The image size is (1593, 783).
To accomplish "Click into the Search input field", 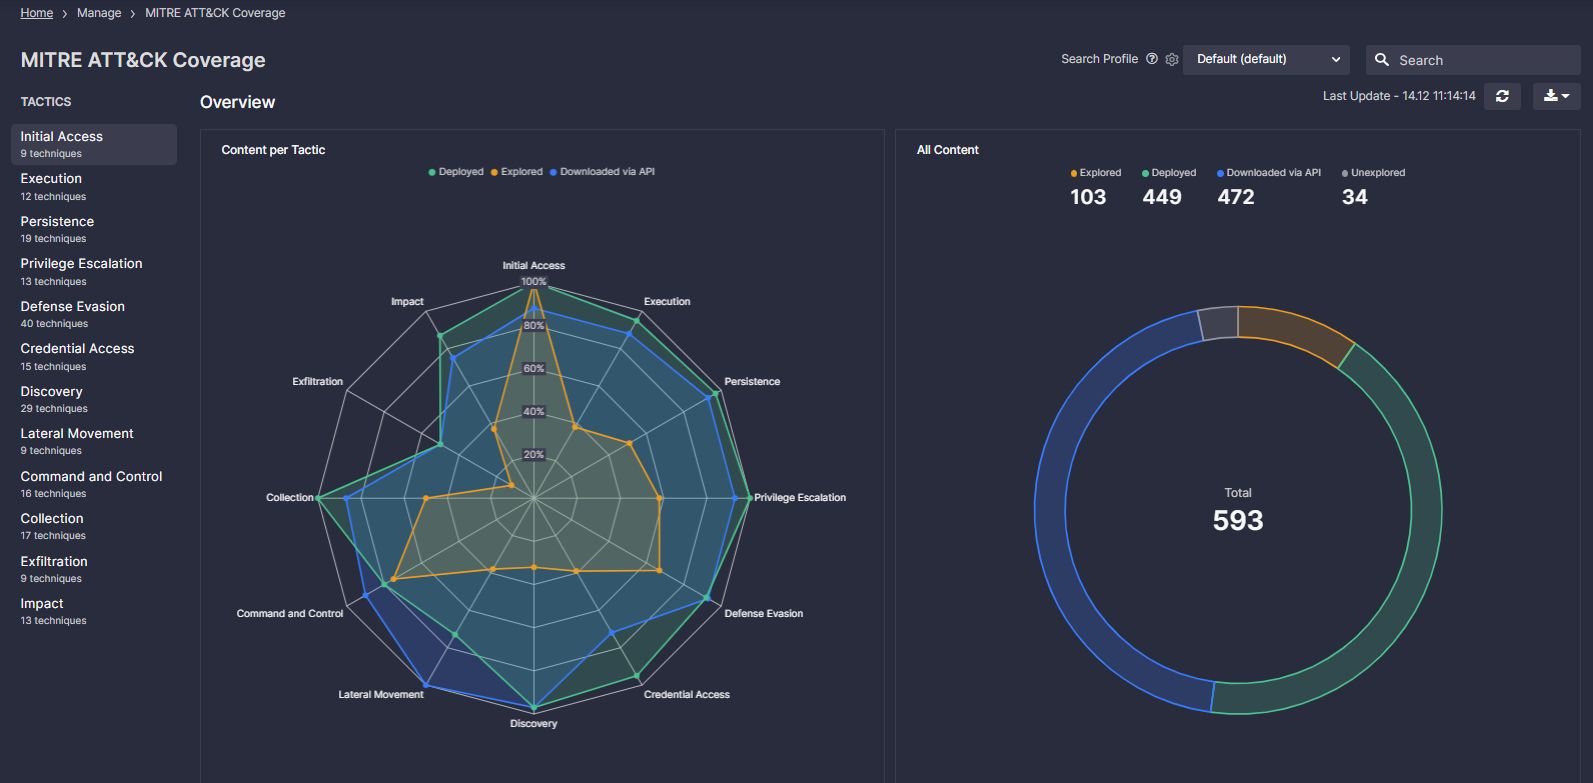I will [1473, 60].
